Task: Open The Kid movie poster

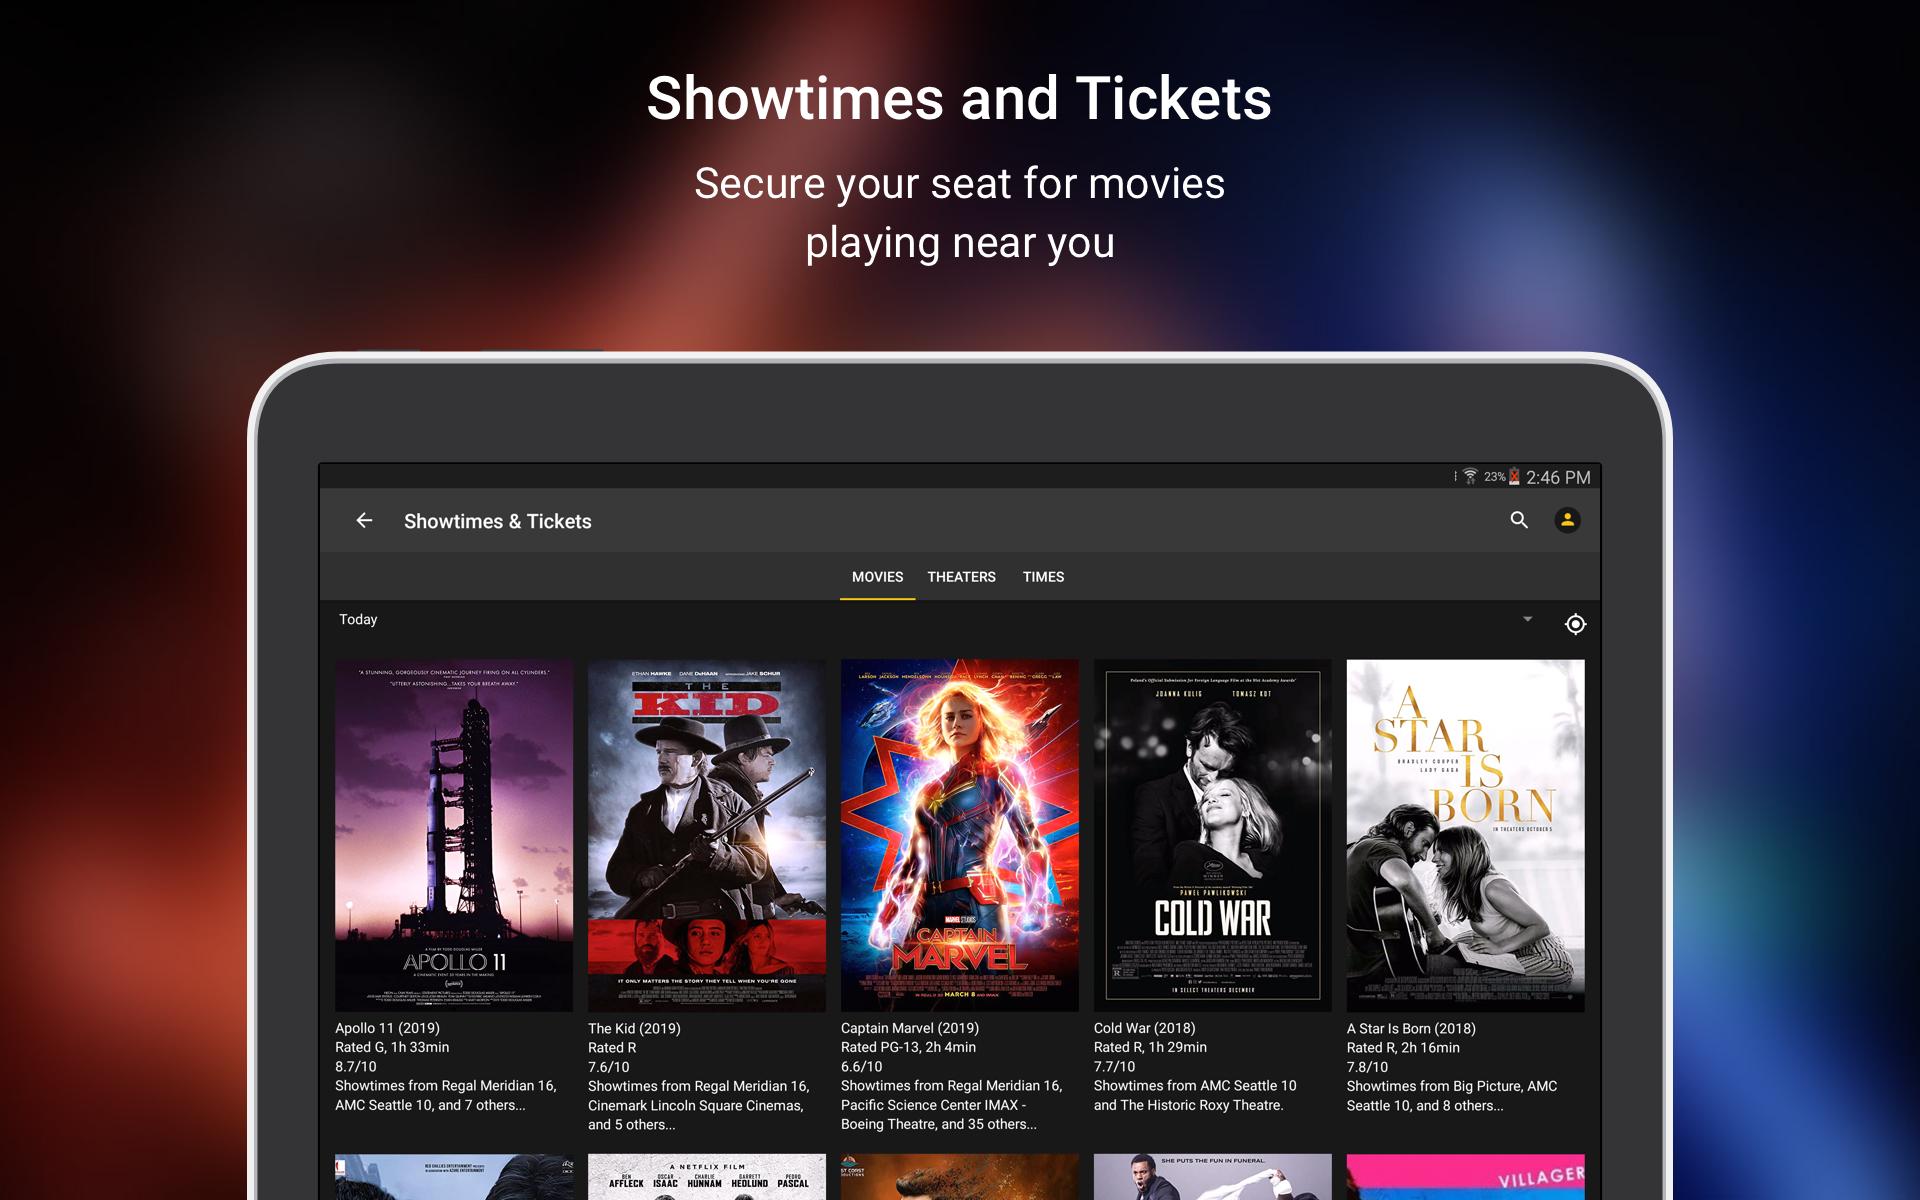Action: (x=707, y=835)
